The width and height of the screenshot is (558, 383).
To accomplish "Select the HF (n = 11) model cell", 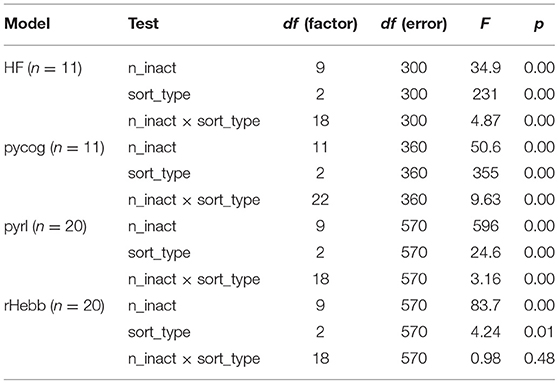I will click(x=43, y=68).
